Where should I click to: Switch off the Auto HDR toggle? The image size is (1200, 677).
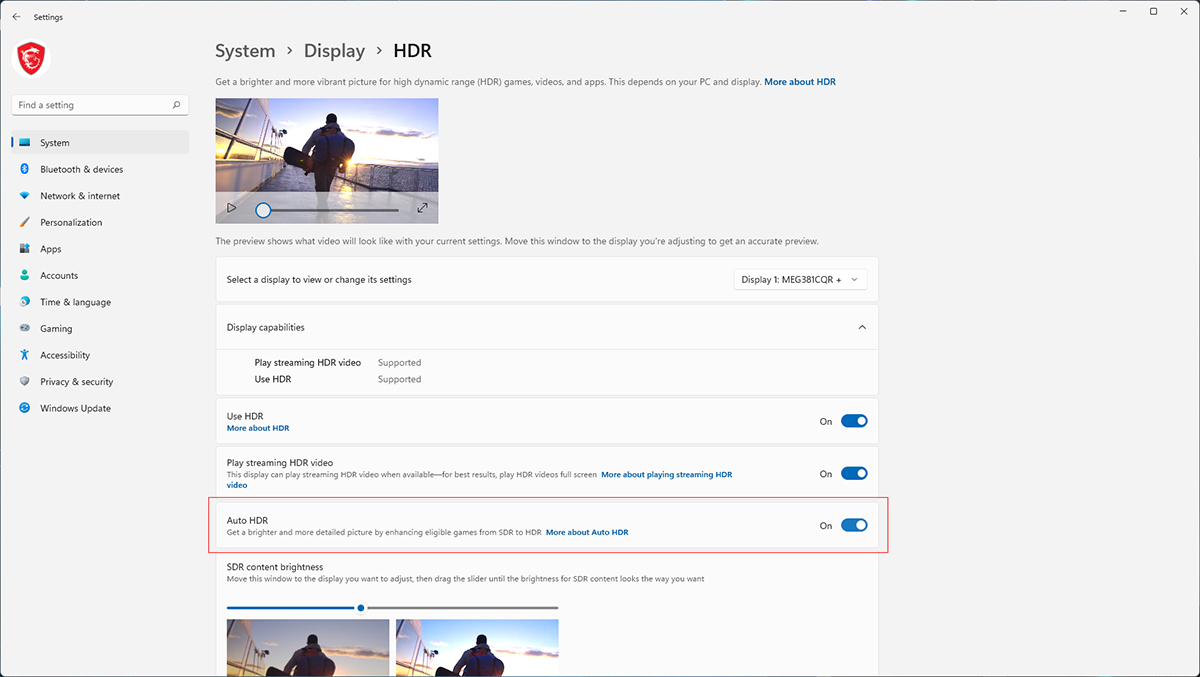point(853,525)
